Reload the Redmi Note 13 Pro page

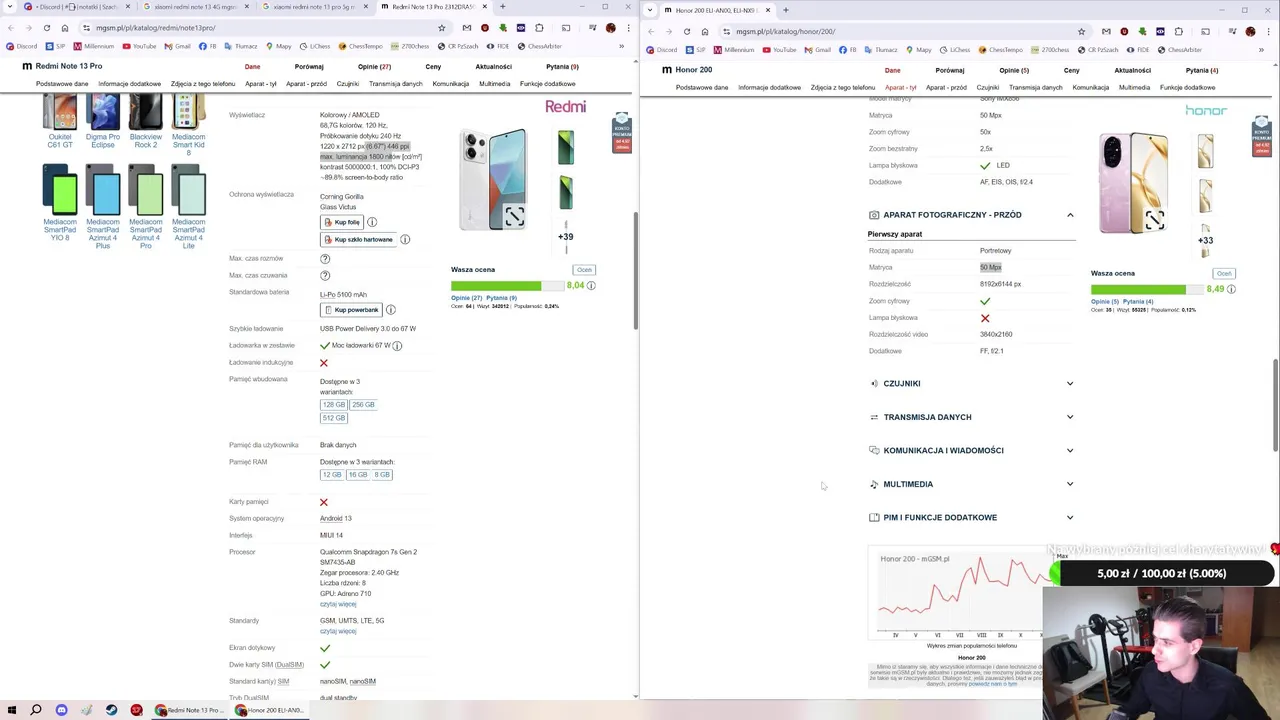click(46, 28)
